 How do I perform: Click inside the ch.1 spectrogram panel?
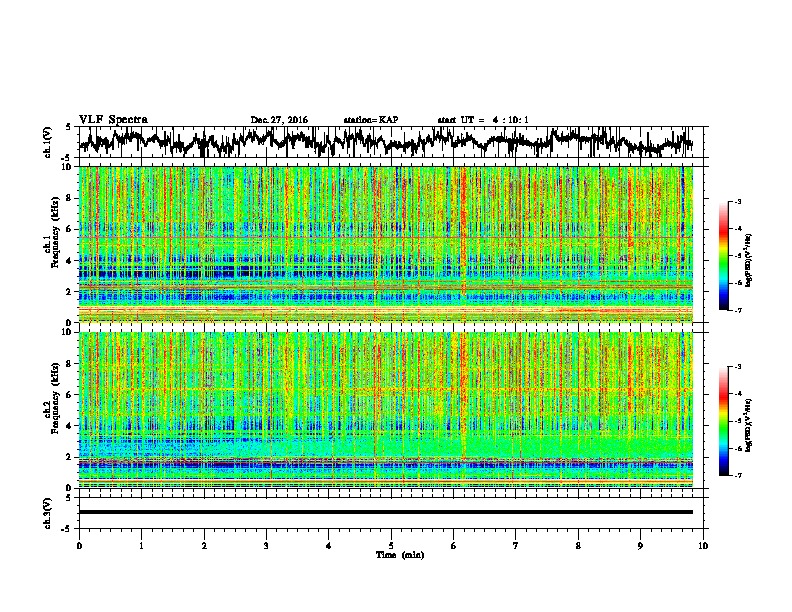(386, 244)
